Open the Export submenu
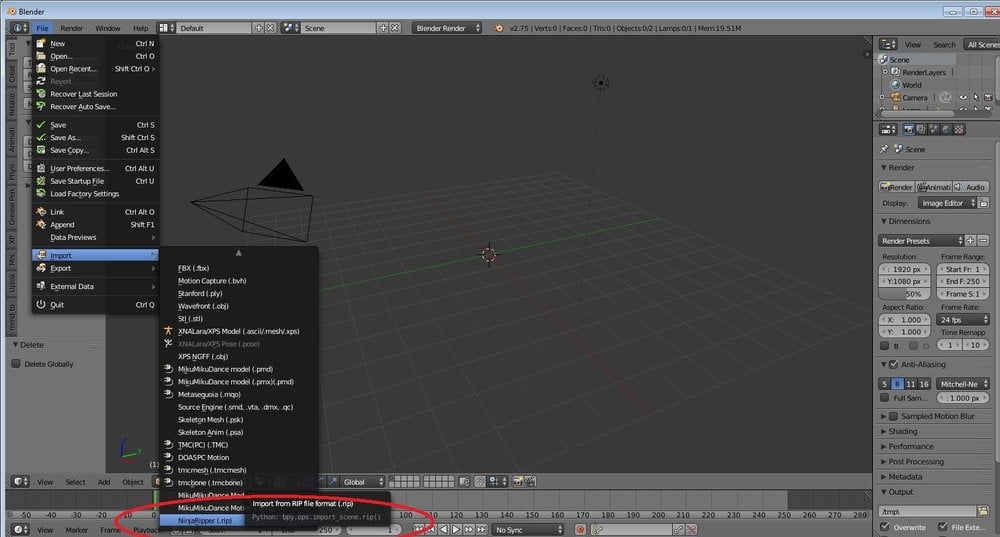This screenshot has width=1000, height=537. tap(94, 268)
